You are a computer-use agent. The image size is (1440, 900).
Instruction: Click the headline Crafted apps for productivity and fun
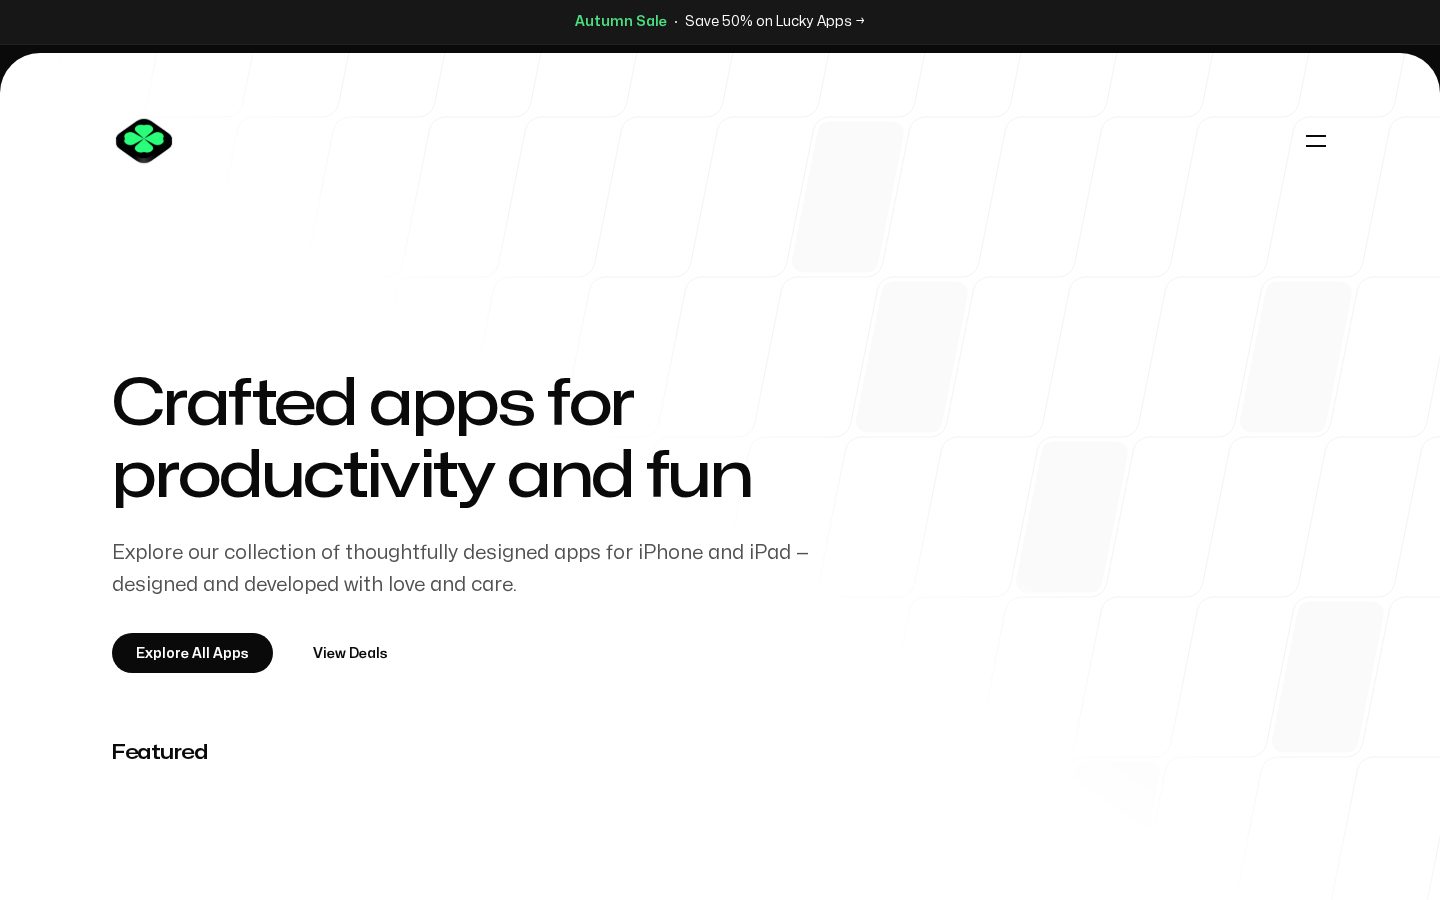click(432, 438)
